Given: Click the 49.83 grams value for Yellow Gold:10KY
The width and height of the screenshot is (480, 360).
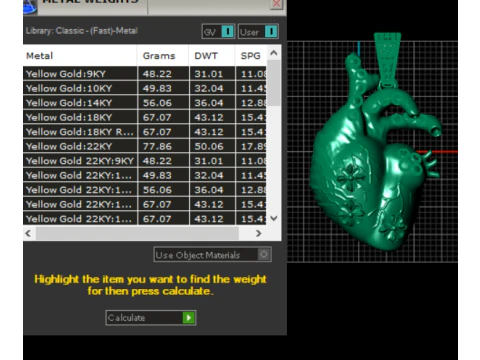Looking at the screenshot, I should (x=157, y=88).
